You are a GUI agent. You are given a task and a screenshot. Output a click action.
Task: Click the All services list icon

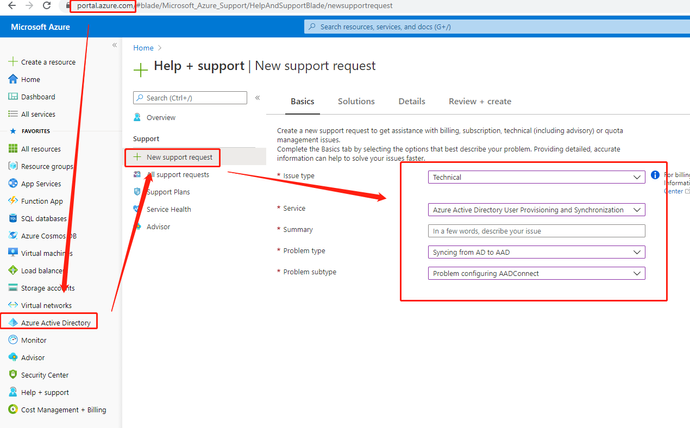pyautogui.click(x=13, y=114)
